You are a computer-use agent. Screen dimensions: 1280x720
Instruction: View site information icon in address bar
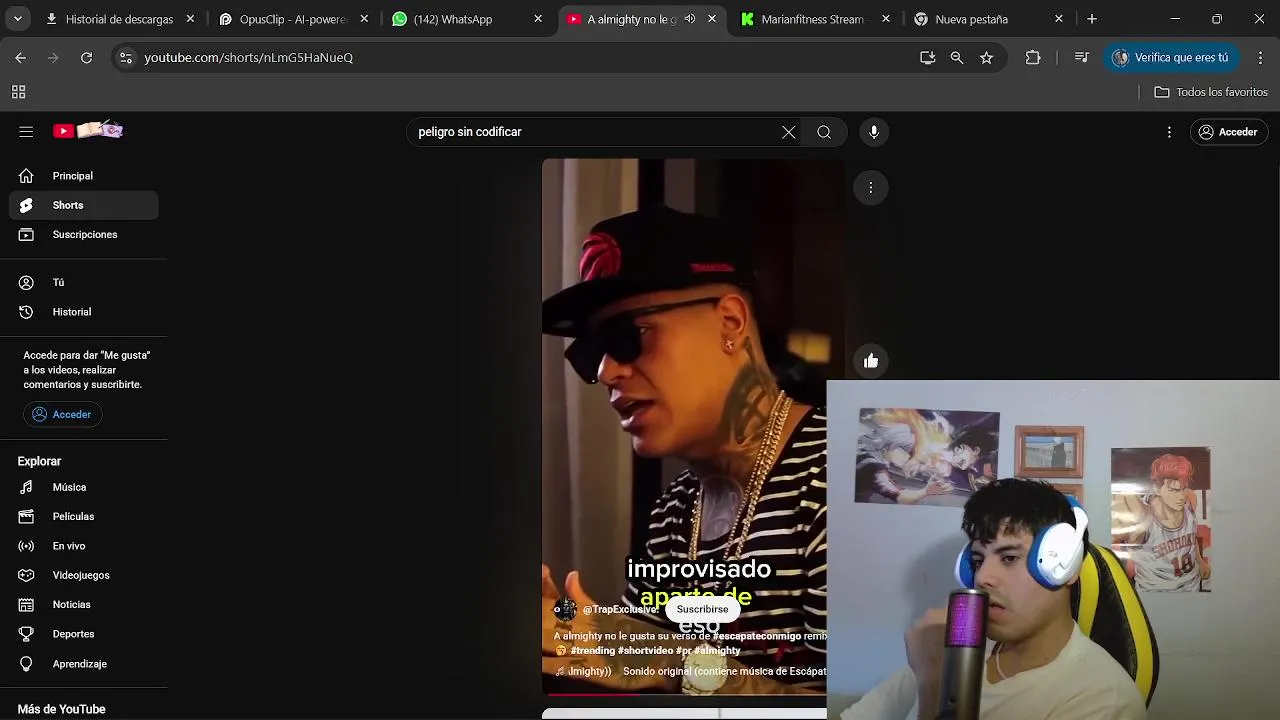pyautogui.click(x=125, y=58)
